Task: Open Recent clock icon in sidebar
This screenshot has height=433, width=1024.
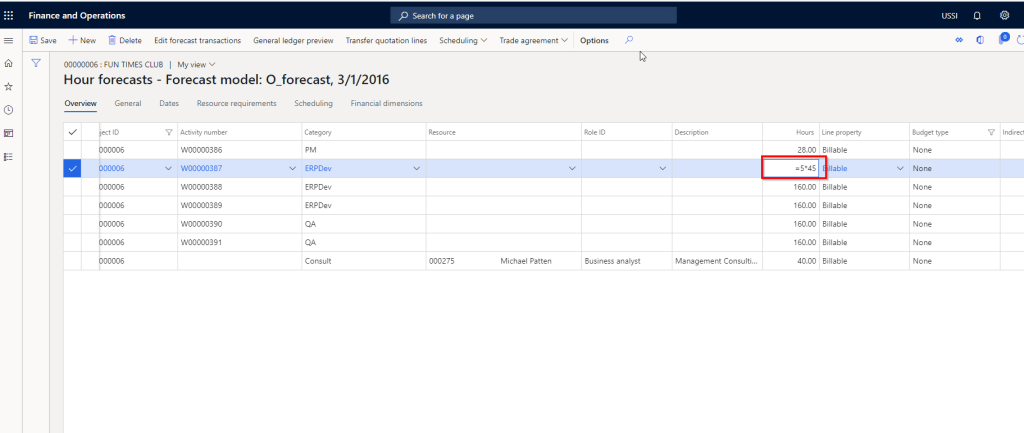Action: pos(9,110)
